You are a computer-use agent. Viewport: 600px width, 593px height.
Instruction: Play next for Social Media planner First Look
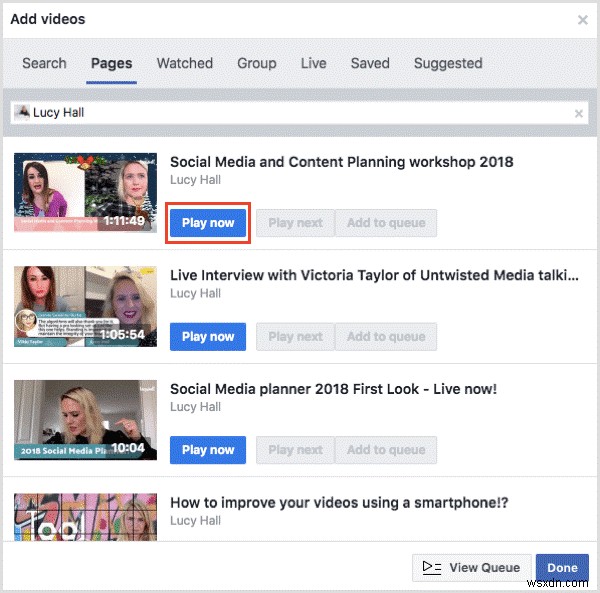point(295,450)
